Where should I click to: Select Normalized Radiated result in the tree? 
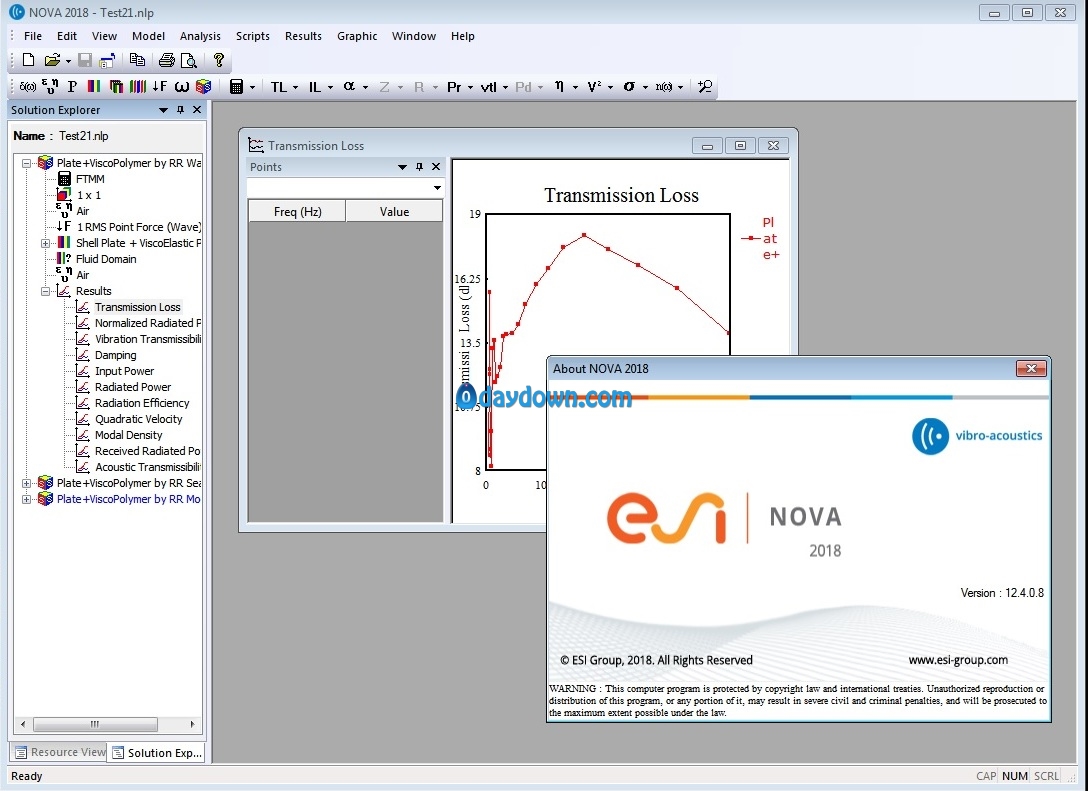point(148,323)
